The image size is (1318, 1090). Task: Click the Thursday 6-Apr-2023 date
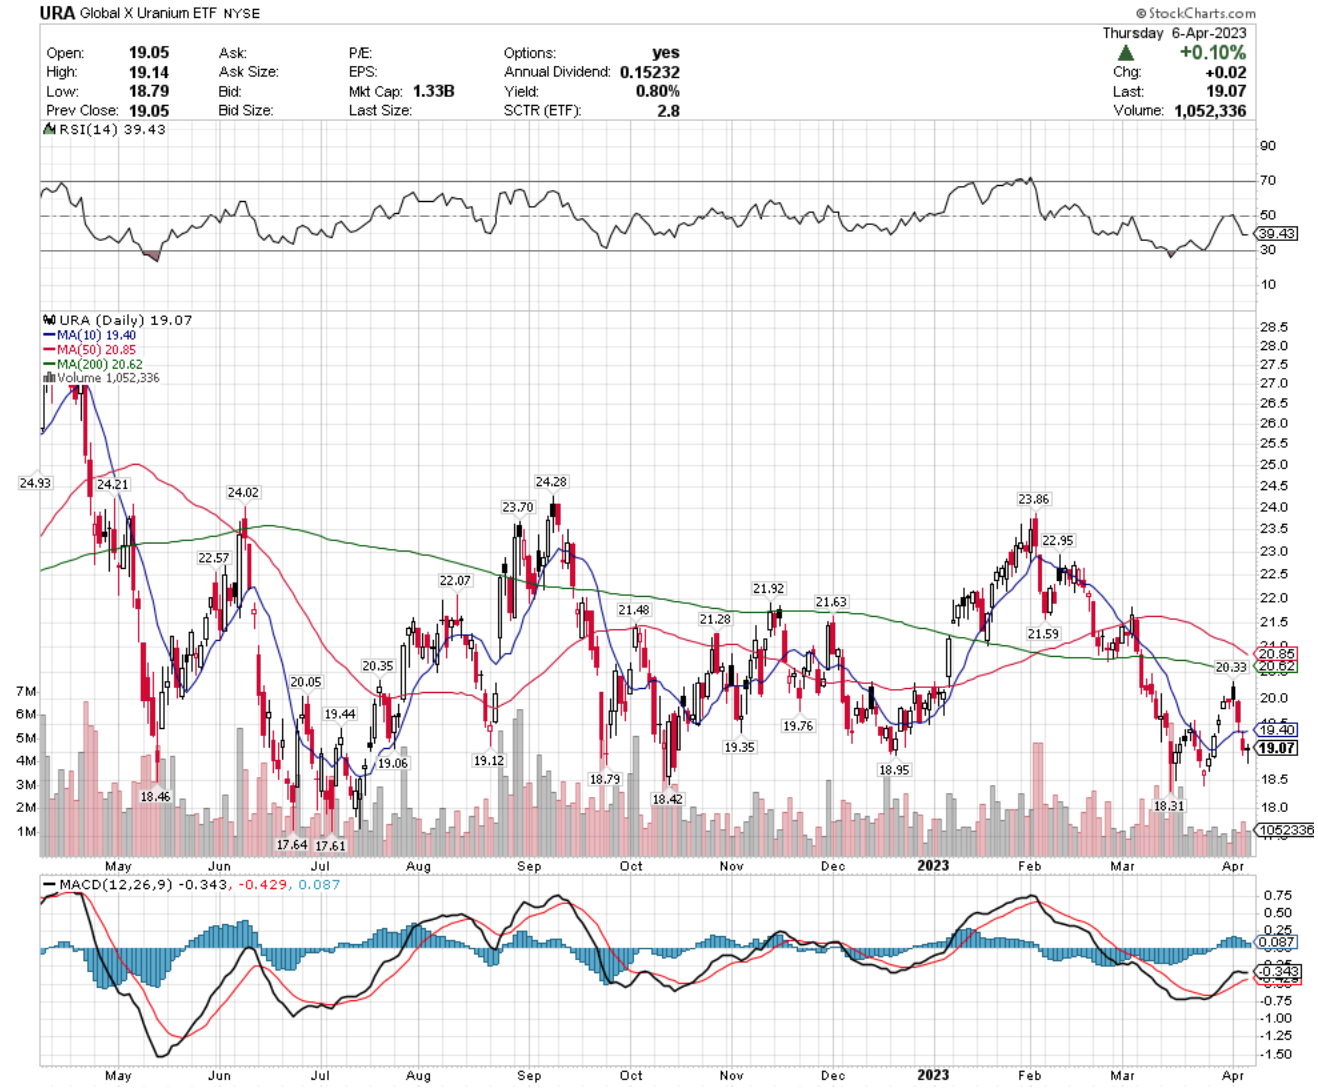(x=1174, y=33)
